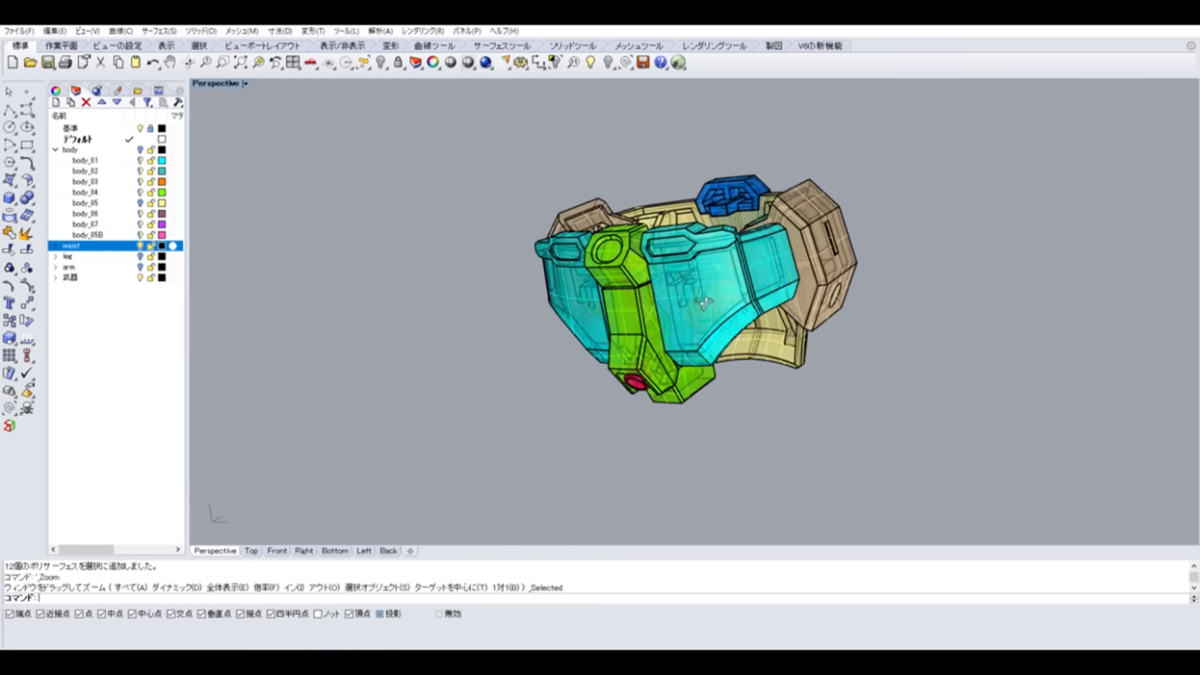Switch to the Top viewport tab

(251, 551)
